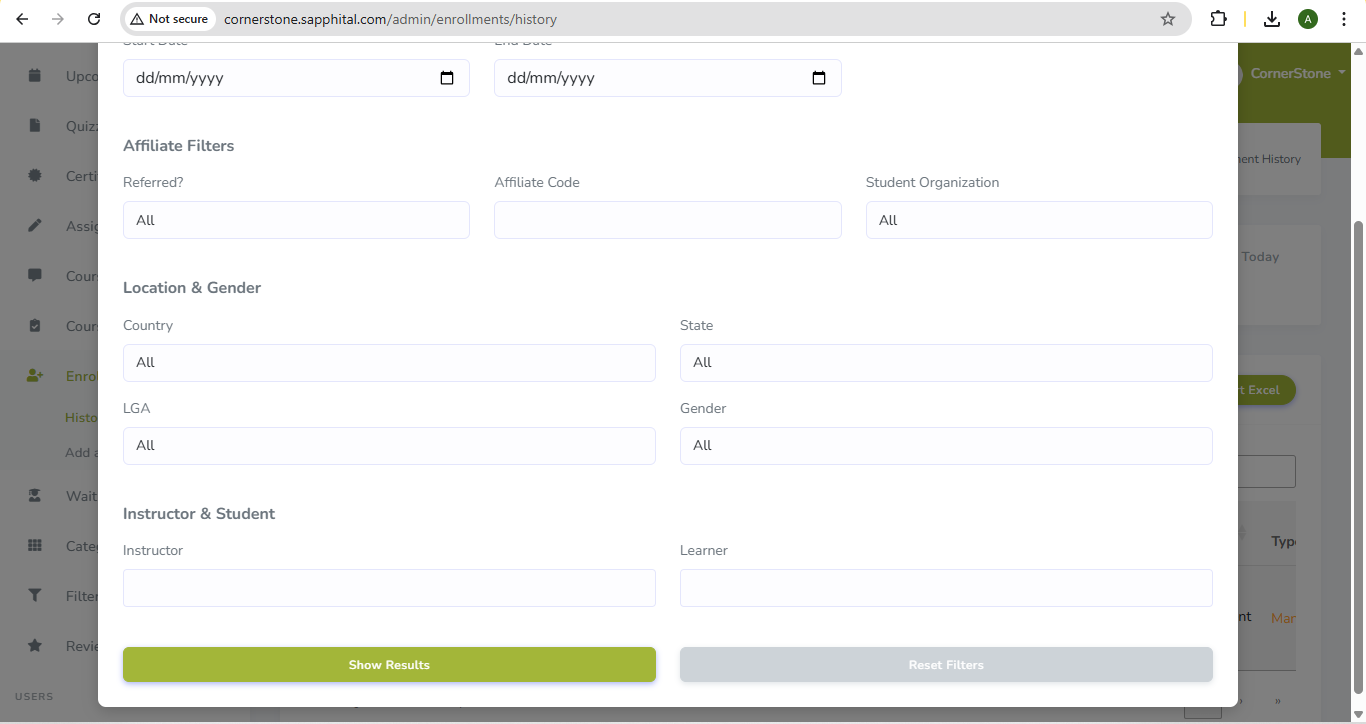Image resolution: width=1366 pixels, height=724 pixels.
Task: Click the Enrollments sidebar user-plus icon
Action: (35, 376)
